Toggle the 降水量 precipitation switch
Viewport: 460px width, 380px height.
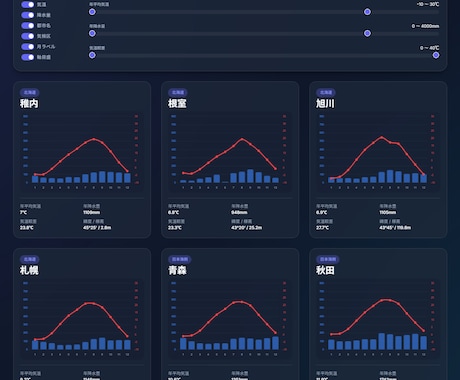[x=28, y=15]
